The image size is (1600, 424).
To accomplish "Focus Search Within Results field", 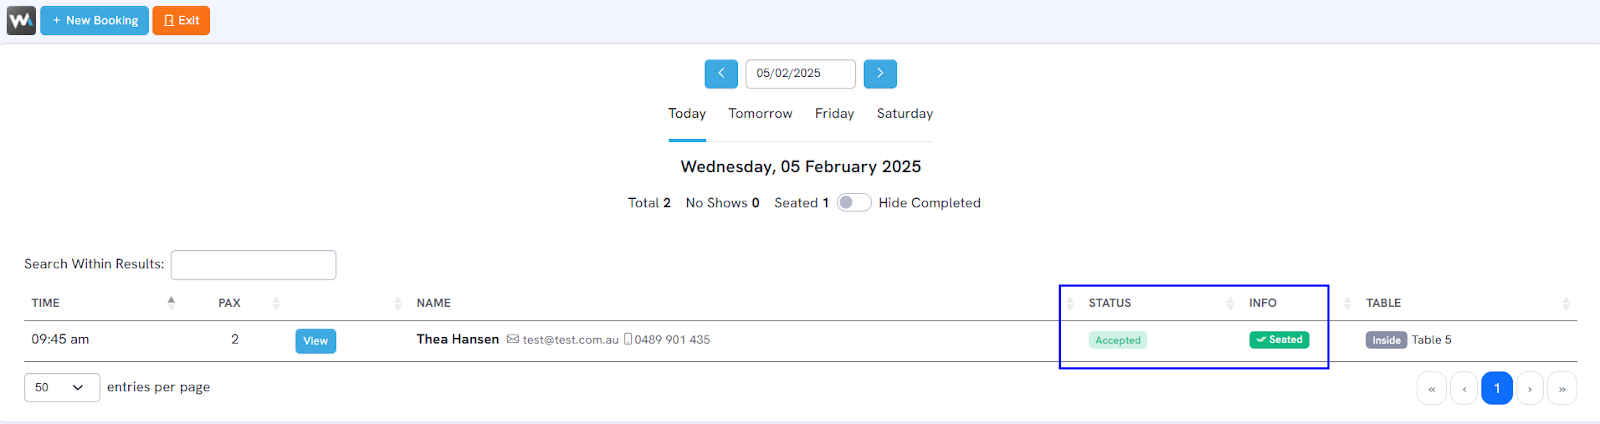I will coord(253,265).
